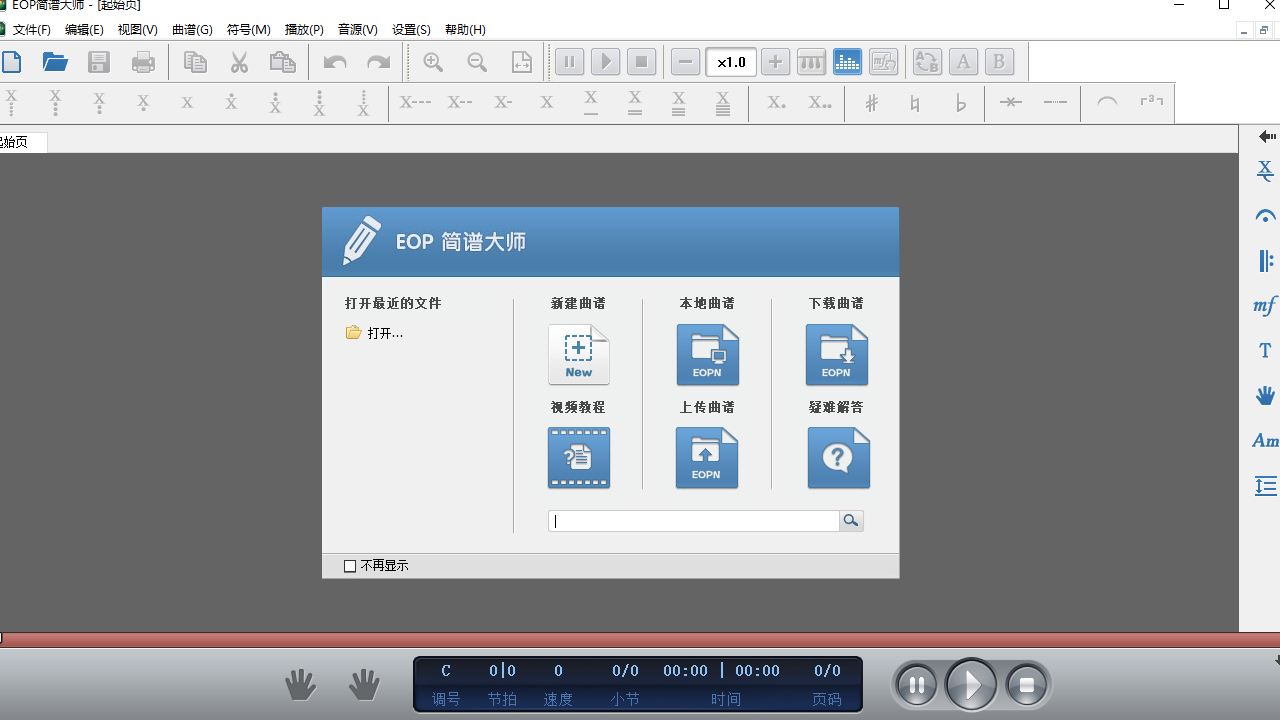The width and height of the screenshot is (1280, 720).
Task: Click the B section marker button
Action: [999, 62]
